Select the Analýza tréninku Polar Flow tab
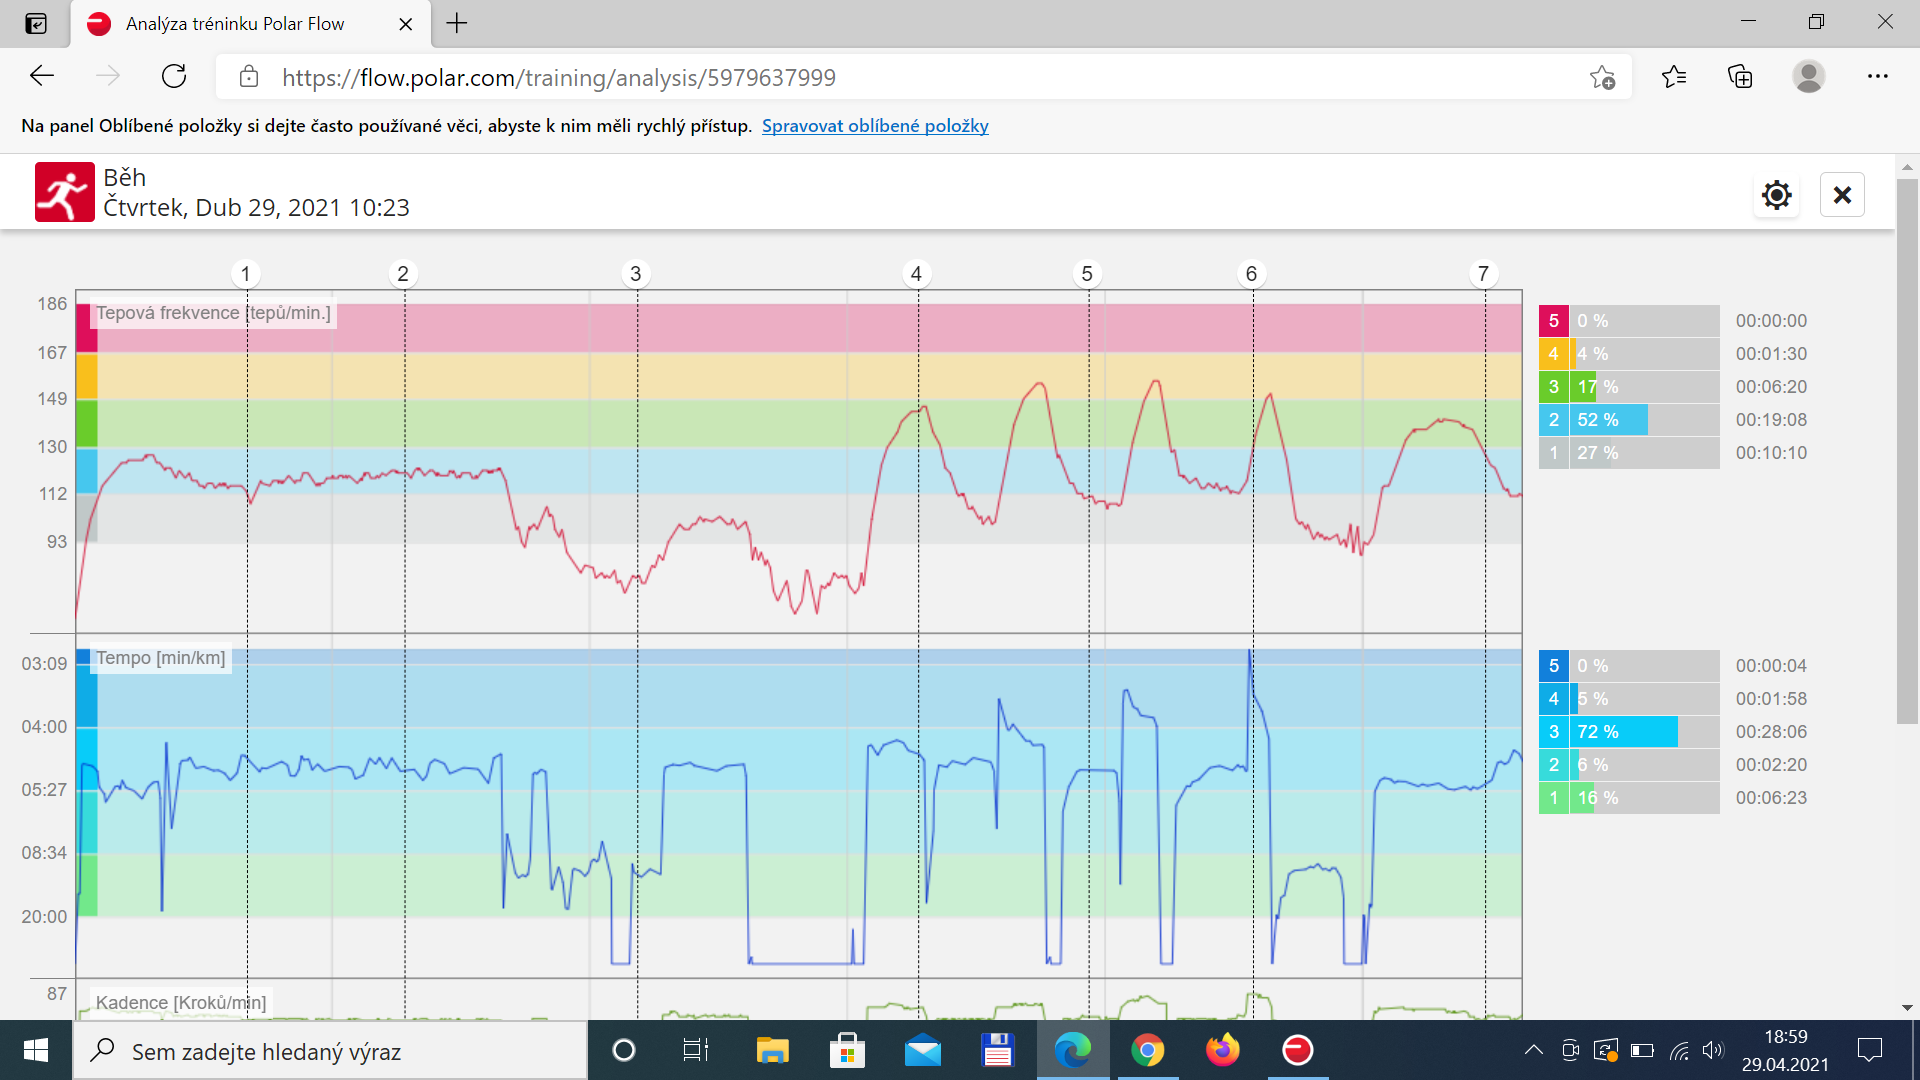The image size is (1920, 1080). [x=251, y=24]
